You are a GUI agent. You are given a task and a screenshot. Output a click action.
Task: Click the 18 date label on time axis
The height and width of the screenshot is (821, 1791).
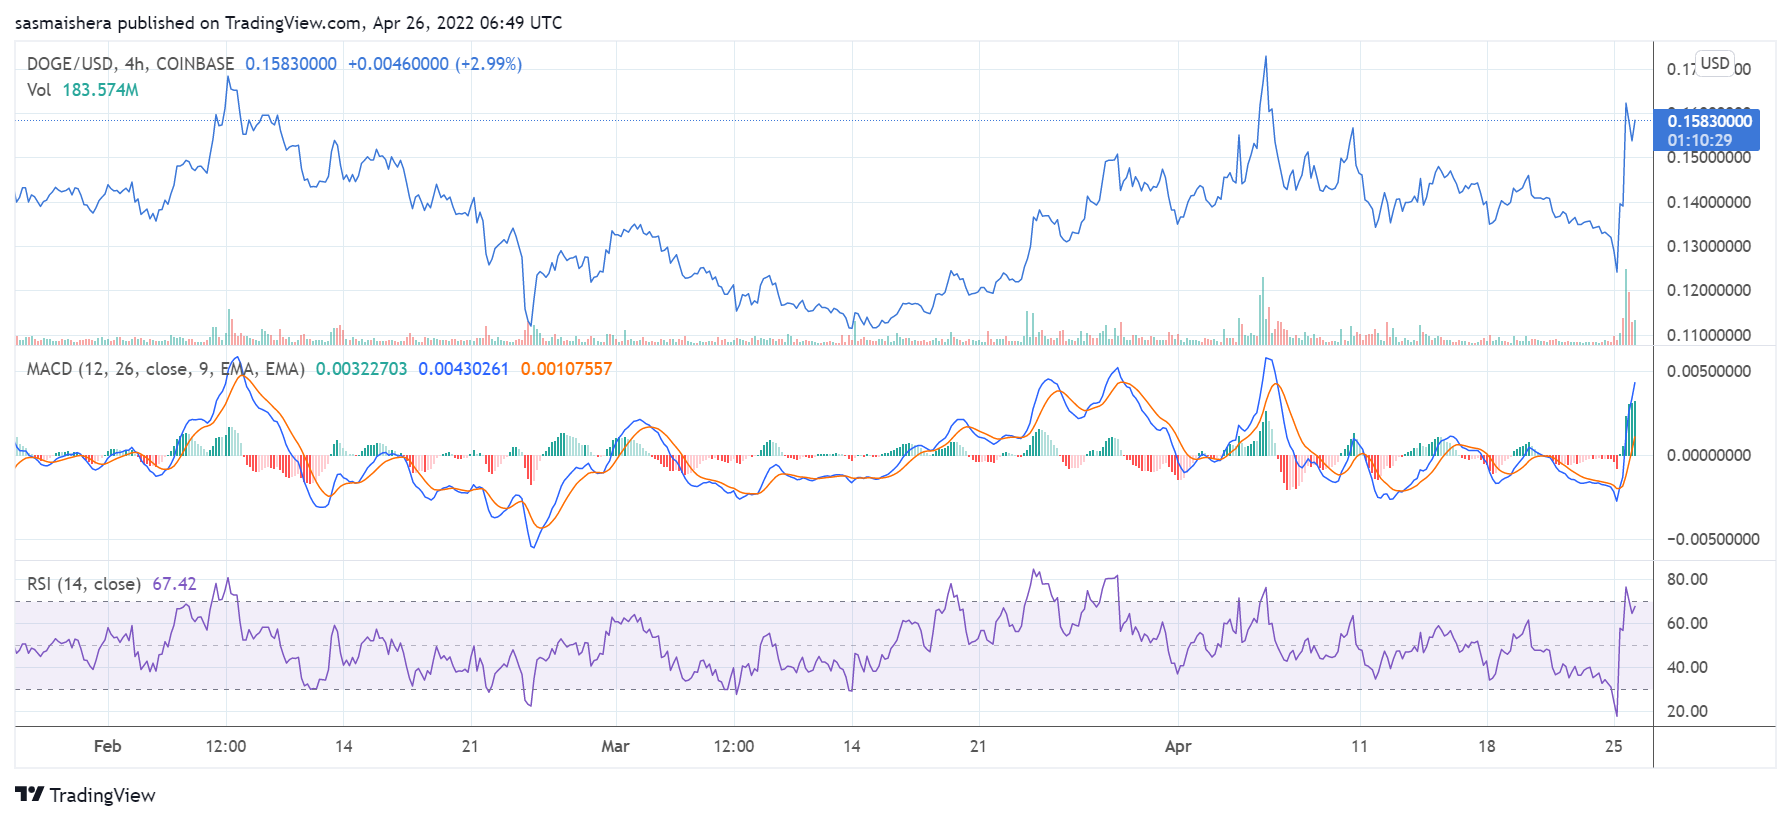coord(1487,746)
